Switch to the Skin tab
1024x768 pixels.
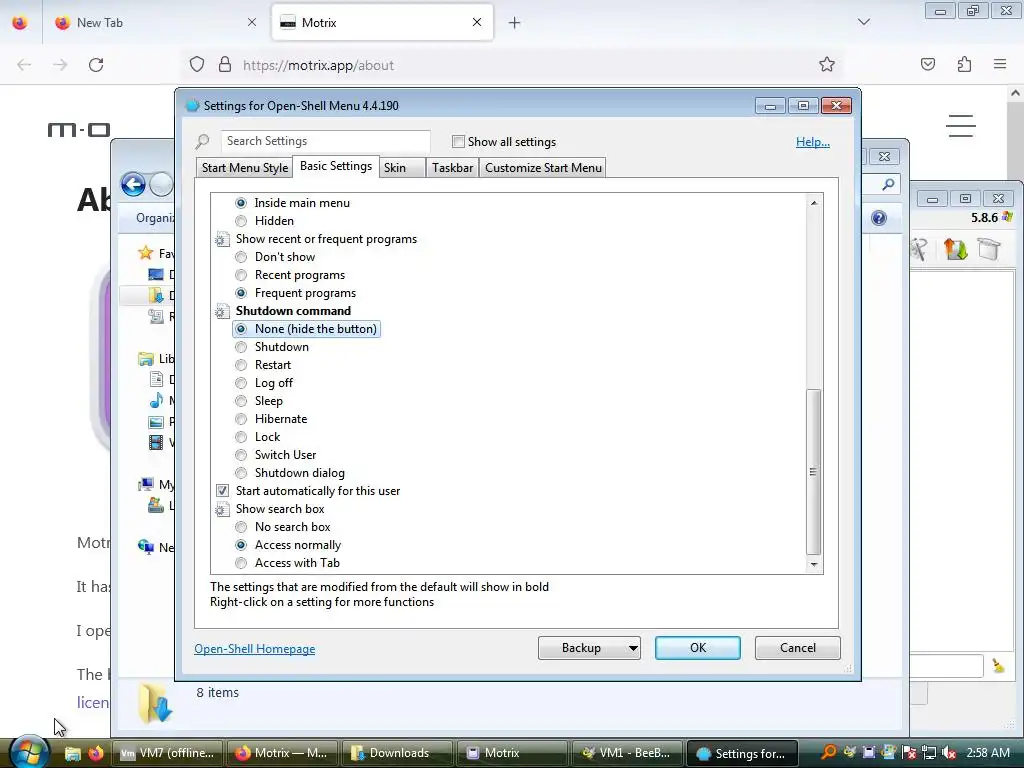(x=400, y=168)
